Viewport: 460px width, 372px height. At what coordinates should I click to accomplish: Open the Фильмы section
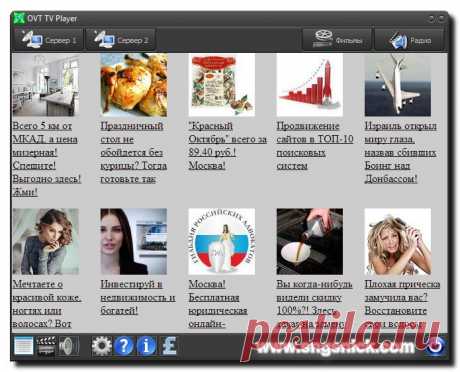[337, 40]
